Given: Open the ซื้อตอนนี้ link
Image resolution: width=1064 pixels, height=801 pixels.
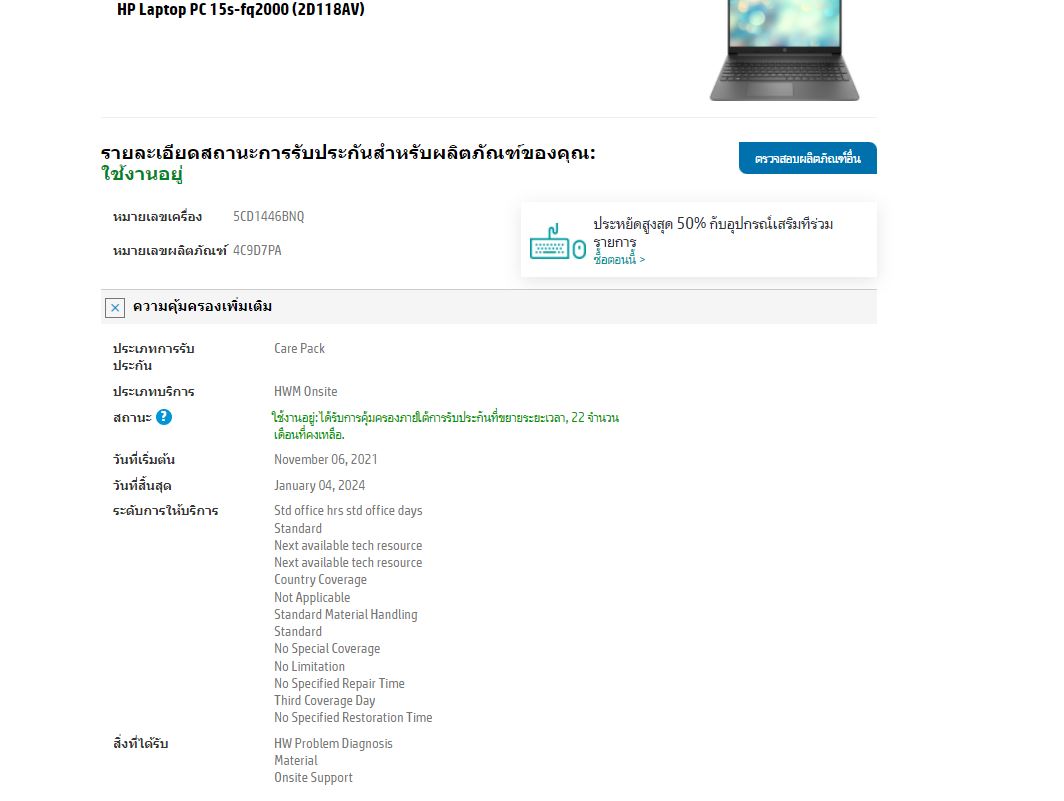Looking at the screenshot, I should coord(619,259).
